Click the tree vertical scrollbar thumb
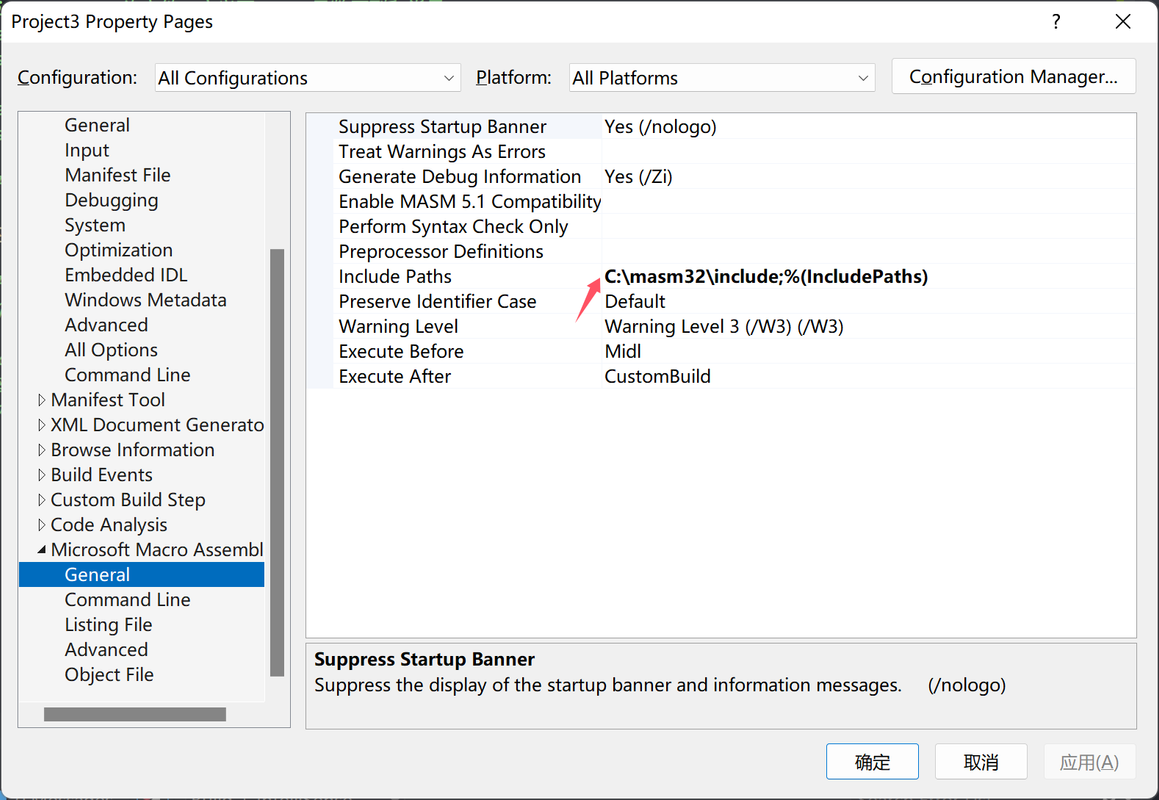 277,463
